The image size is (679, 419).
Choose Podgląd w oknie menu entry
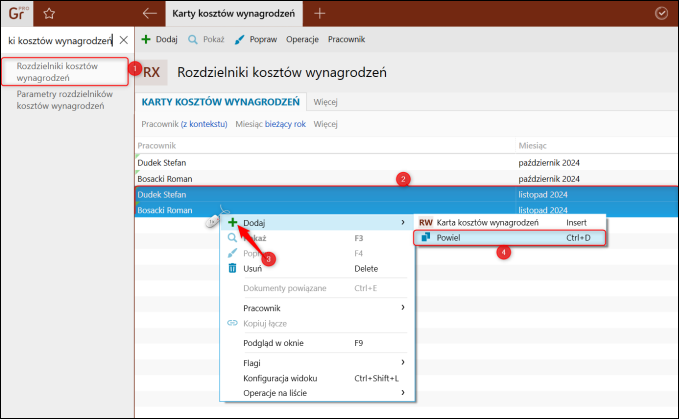[317, 343]
